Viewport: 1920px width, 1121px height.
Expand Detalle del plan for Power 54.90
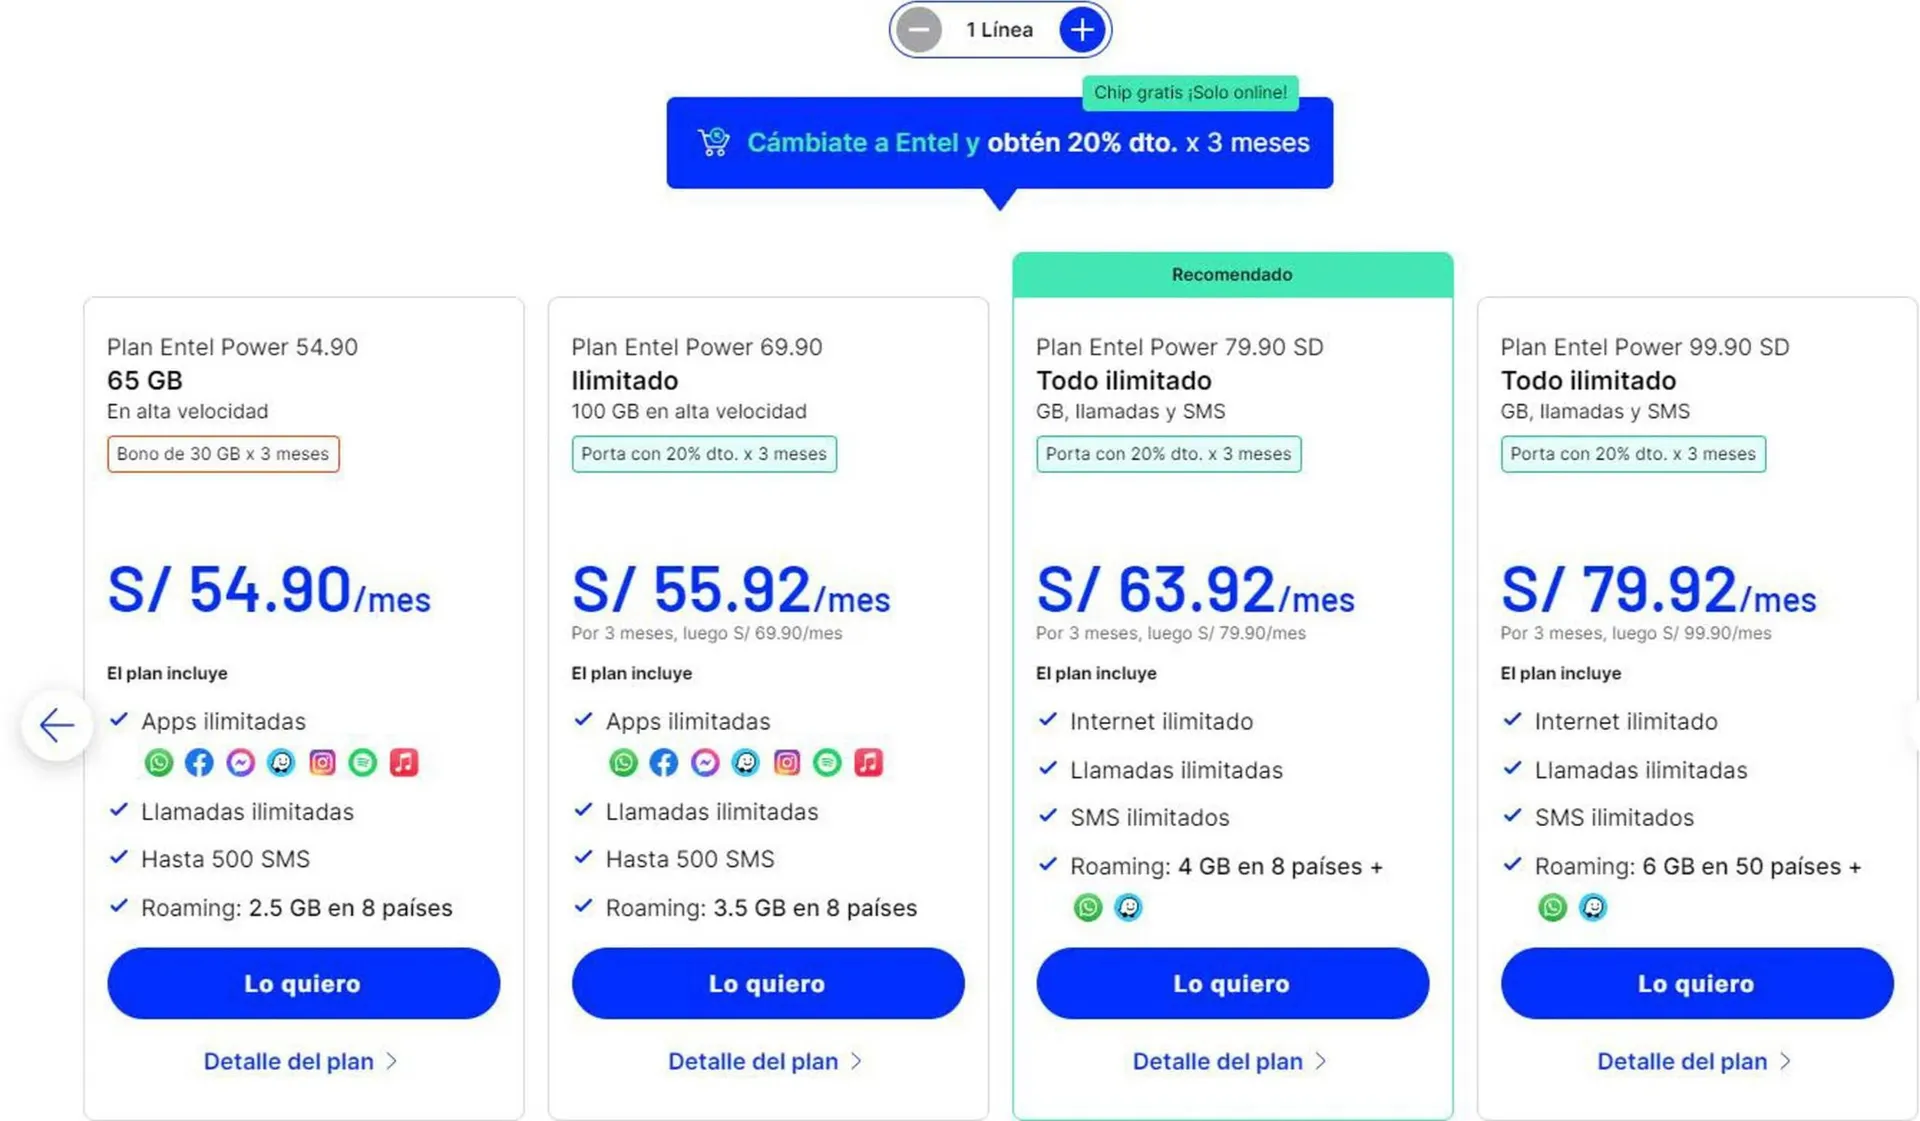click(300, 1061)
